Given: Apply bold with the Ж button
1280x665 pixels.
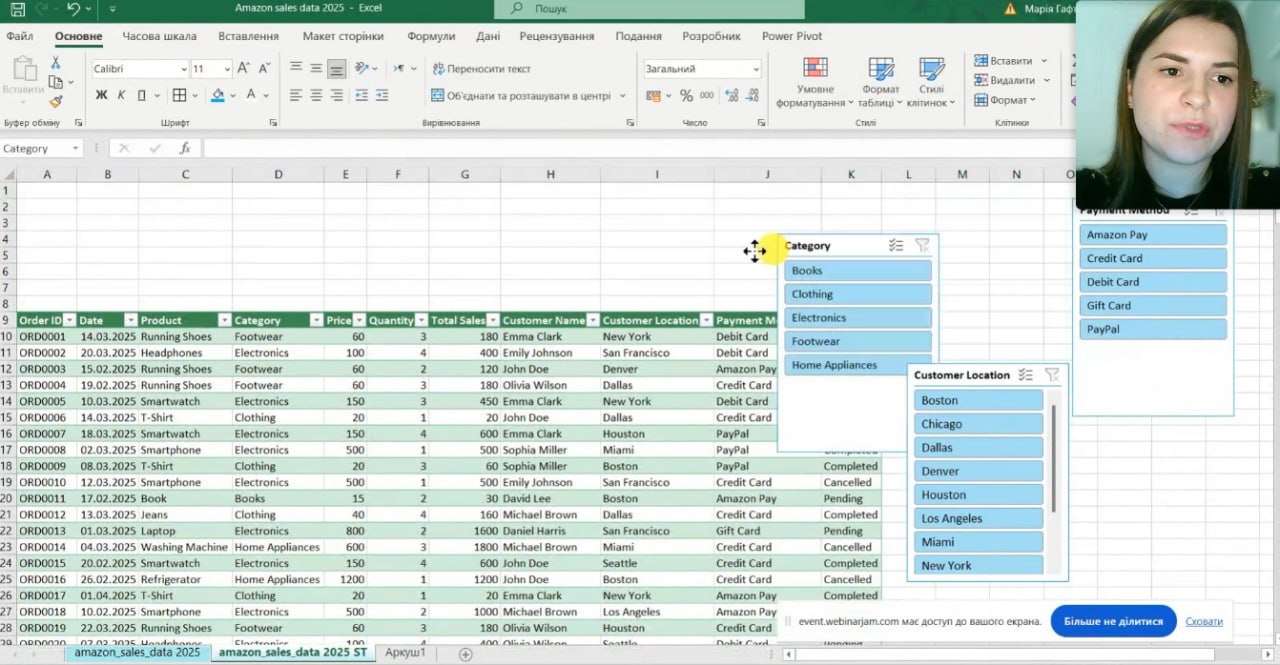Looking at the screenshot, I should [x=101, y=95].
